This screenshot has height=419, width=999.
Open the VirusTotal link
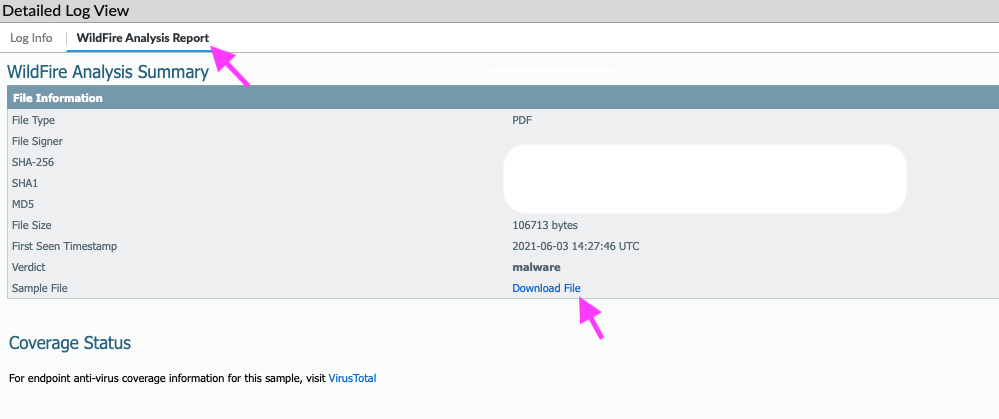click(352, 378)
